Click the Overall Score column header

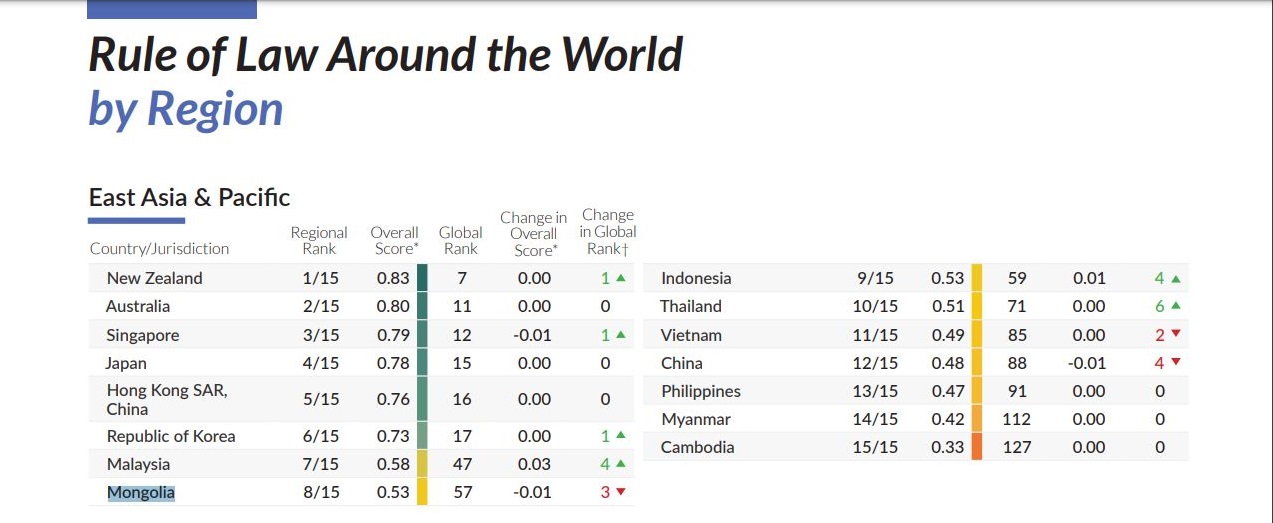pos(394,240)
